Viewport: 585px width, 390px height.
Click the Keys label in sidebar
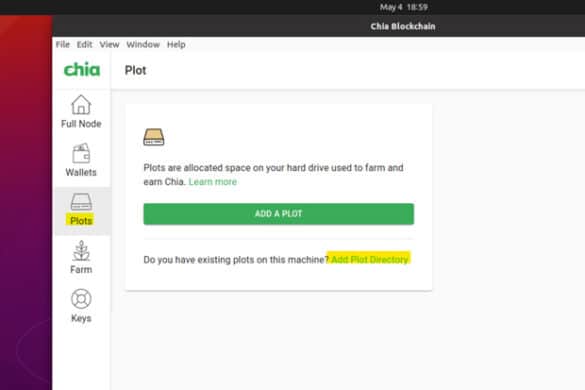(81, 318)
